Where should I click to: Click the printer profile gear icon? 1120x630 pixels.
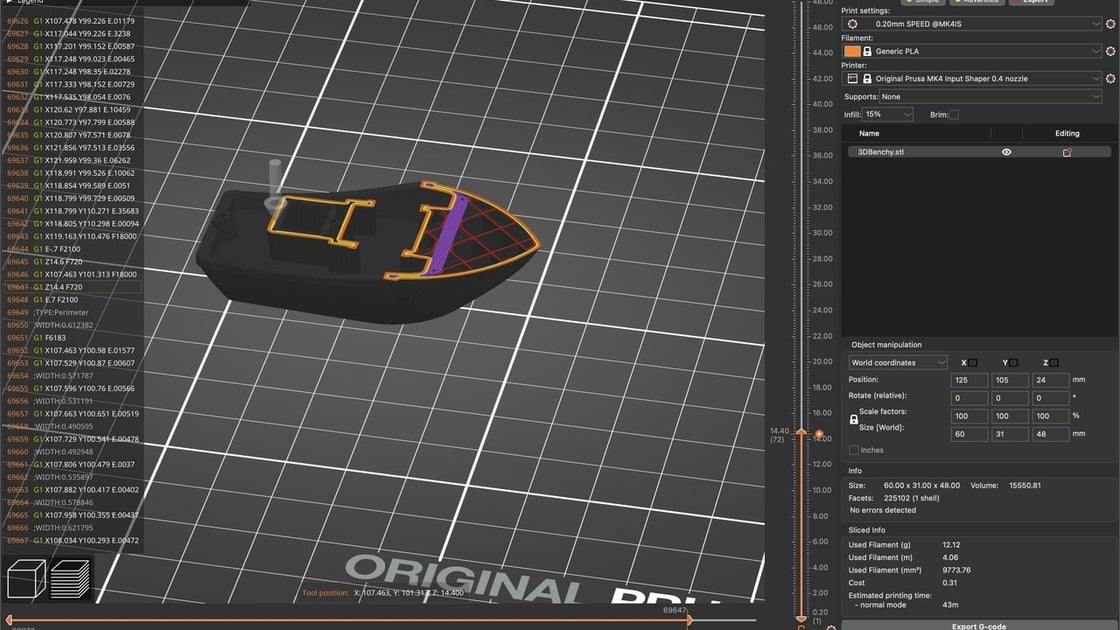1110,78
